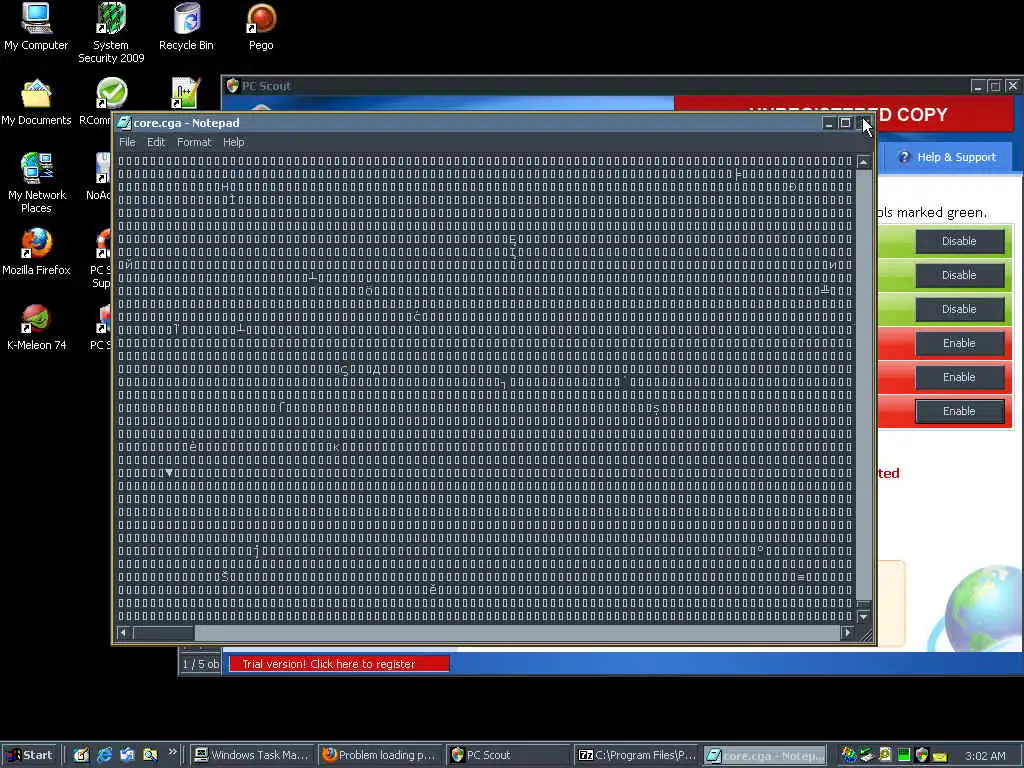Open the My Computer desktop icon
The image size is (1024, 768).
tap(36, 26)
